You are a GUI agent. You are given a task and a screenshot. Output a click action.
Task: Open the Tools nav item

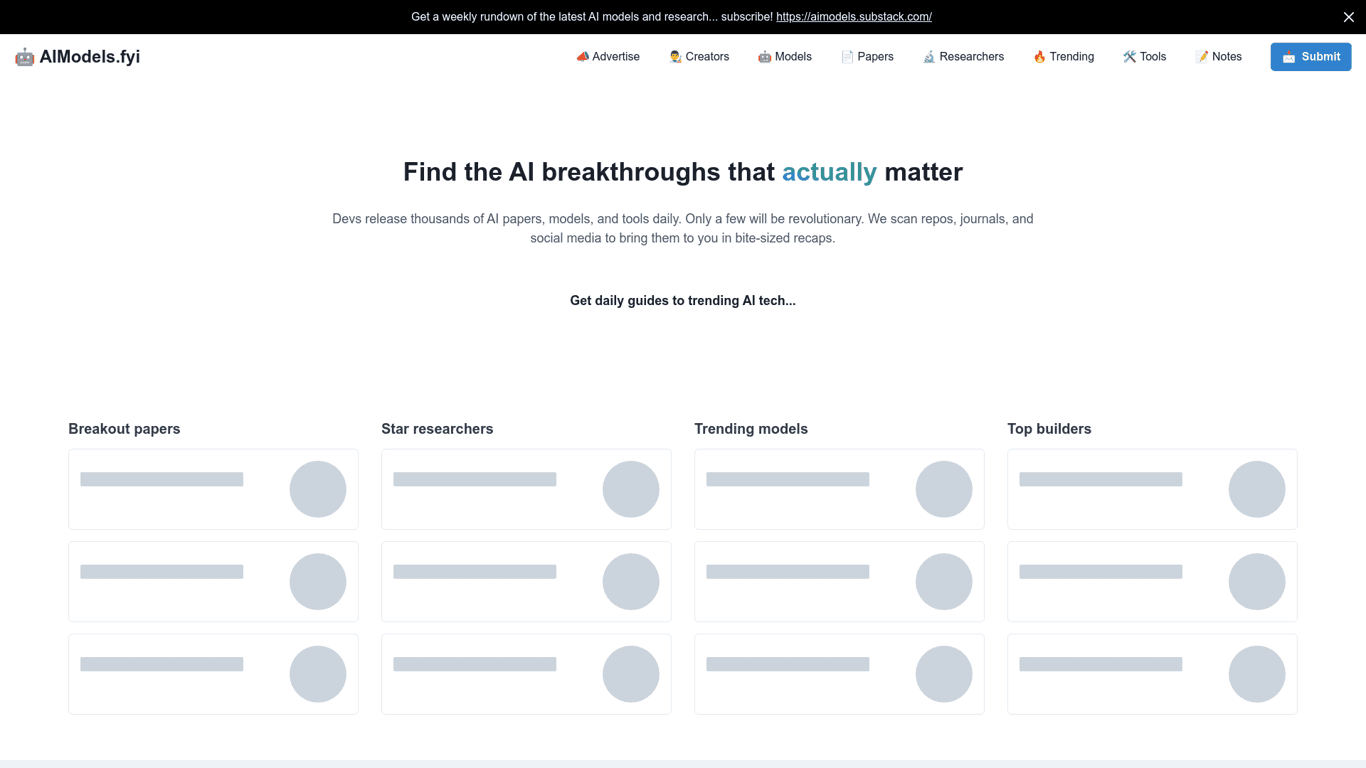(x=1144, y=57)
